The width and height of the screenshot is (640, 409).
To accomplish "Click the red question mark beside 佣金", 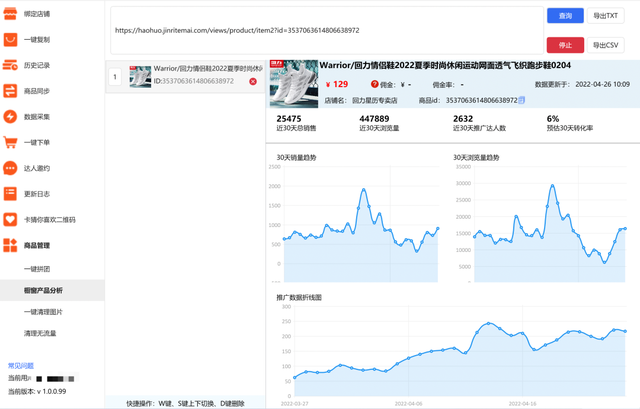I will (374, 84).
